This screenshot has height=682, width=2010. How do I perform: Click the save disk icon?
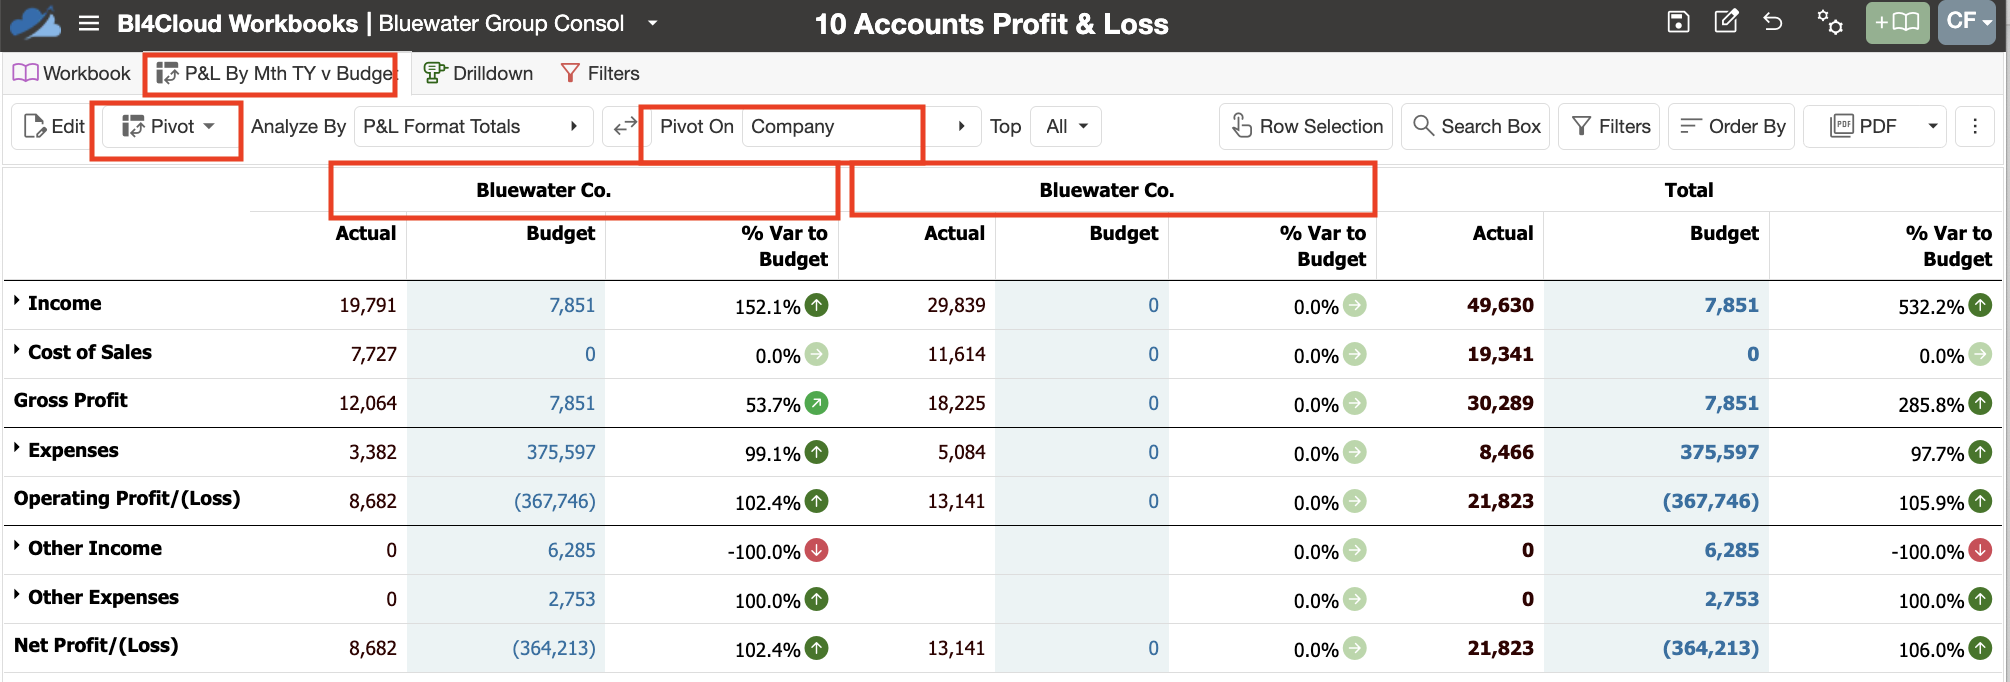tap(1679, 22)
